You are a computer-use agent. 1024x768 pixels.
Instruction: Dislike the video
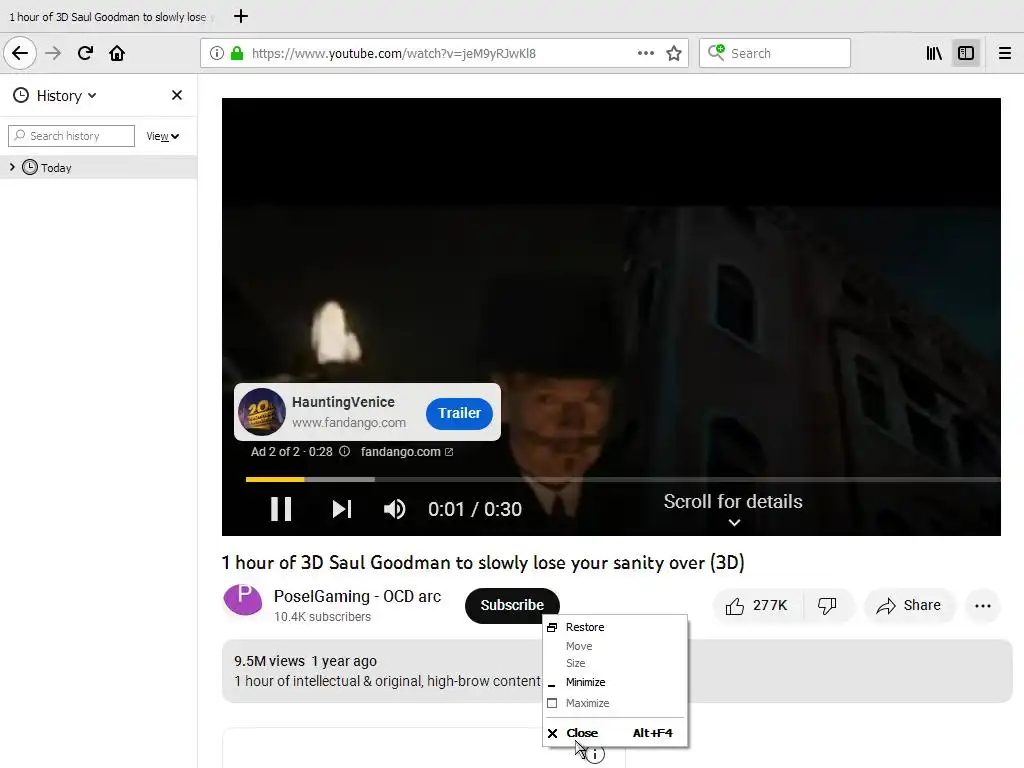pos(827,605)
